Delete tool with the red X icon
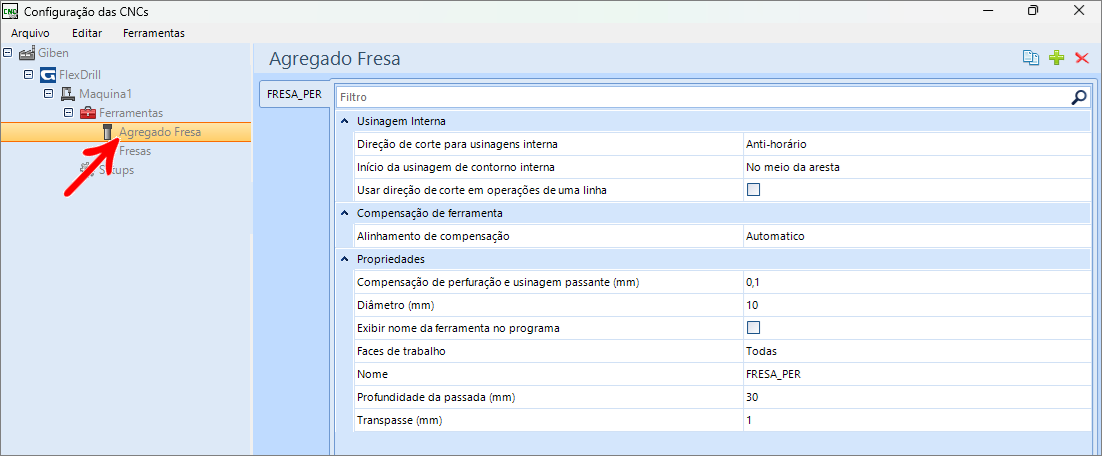The image size is (1105, 458). pyautogui.click(x=1082, y=58)
